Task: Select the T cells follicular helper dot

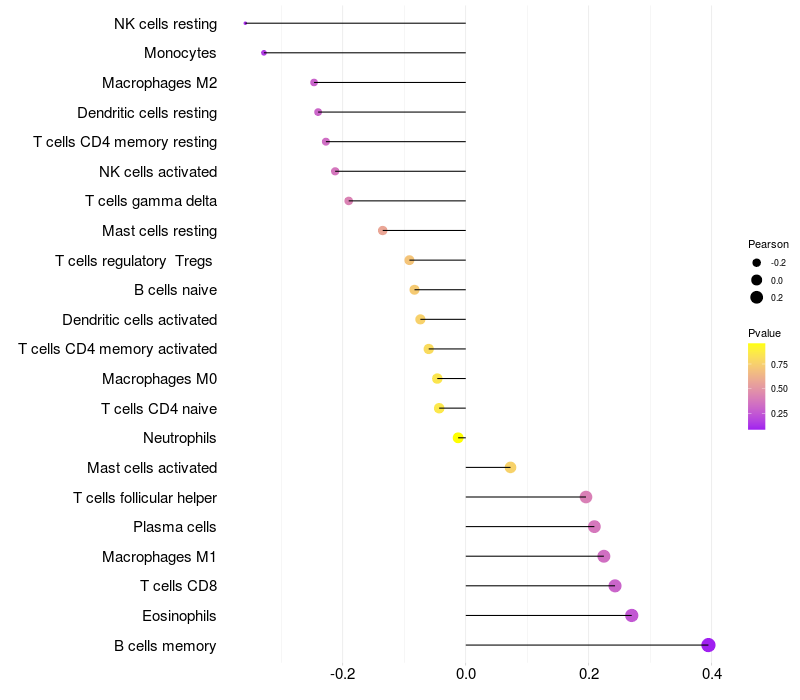Action: [x=585, y=497]
